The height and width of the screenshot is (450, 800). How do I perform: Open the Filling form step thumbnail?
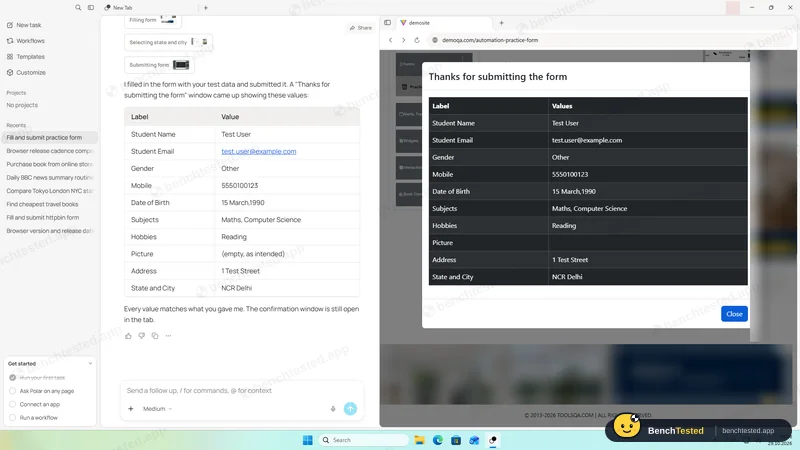pyautogui.click(x=153, y=20)
